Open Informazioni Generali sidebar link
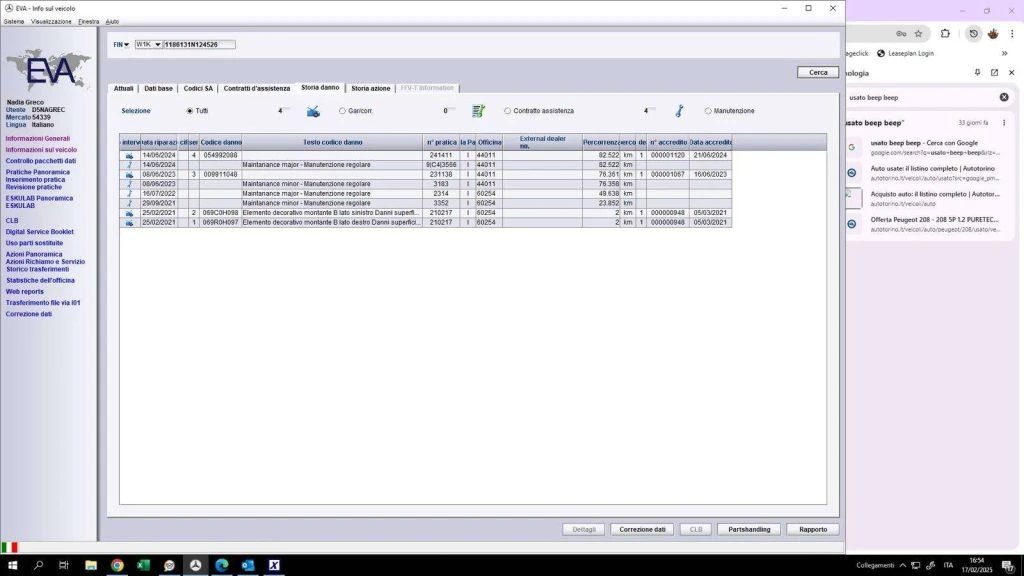 (38, 138)
